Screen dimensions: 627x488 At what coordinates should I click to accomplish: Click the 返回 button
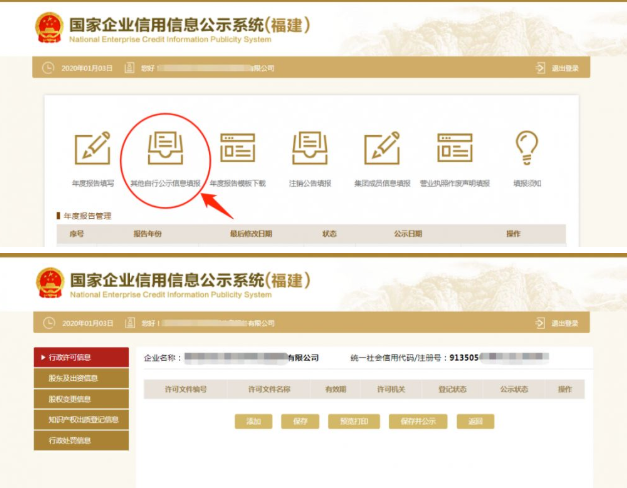point(474,421)
